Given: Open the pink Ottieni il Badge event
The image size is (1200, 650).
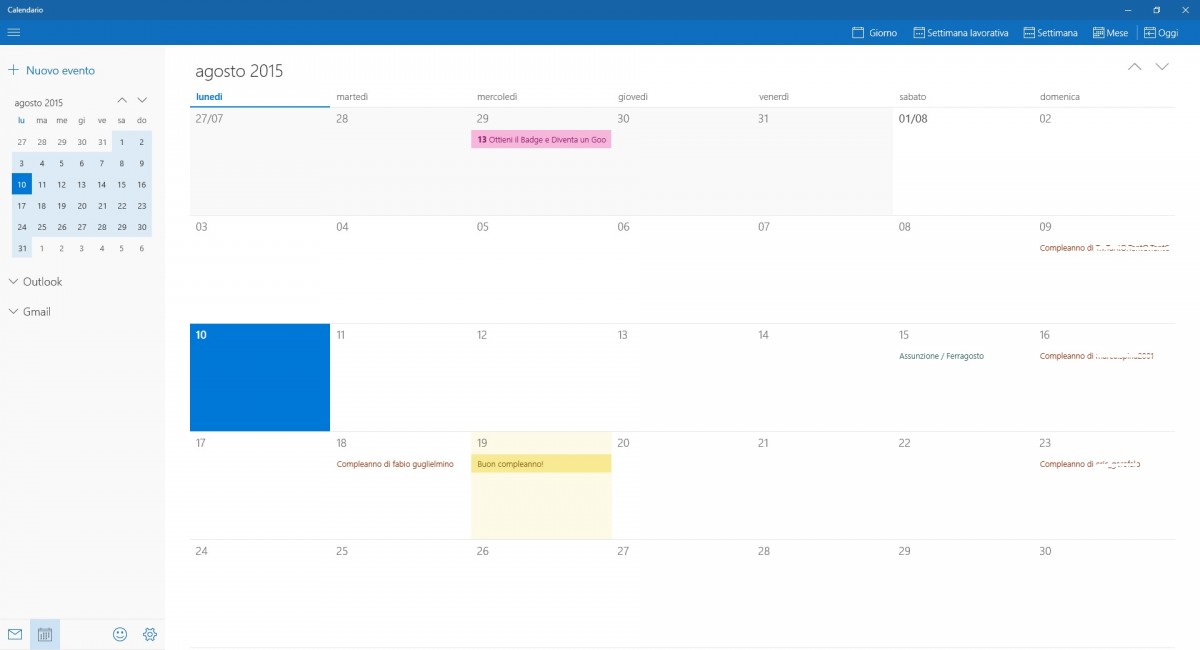Looking at the screenshot, I should click(x=541, y=140).
